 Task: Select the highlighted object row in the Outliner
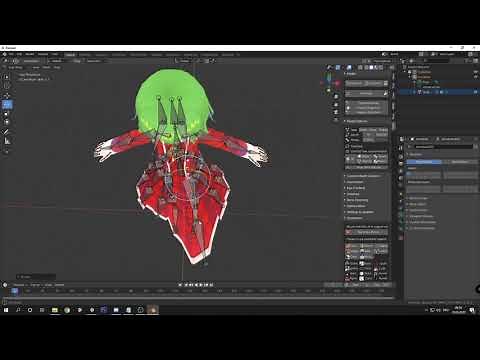pos(439,92)
